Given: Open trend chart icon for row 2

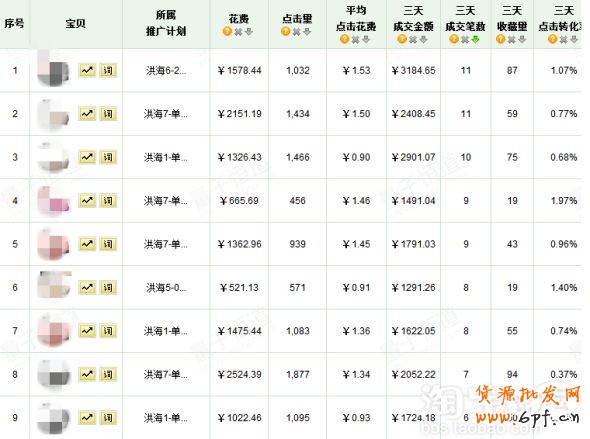Looking at the screenshot, I should click(87, 114).
